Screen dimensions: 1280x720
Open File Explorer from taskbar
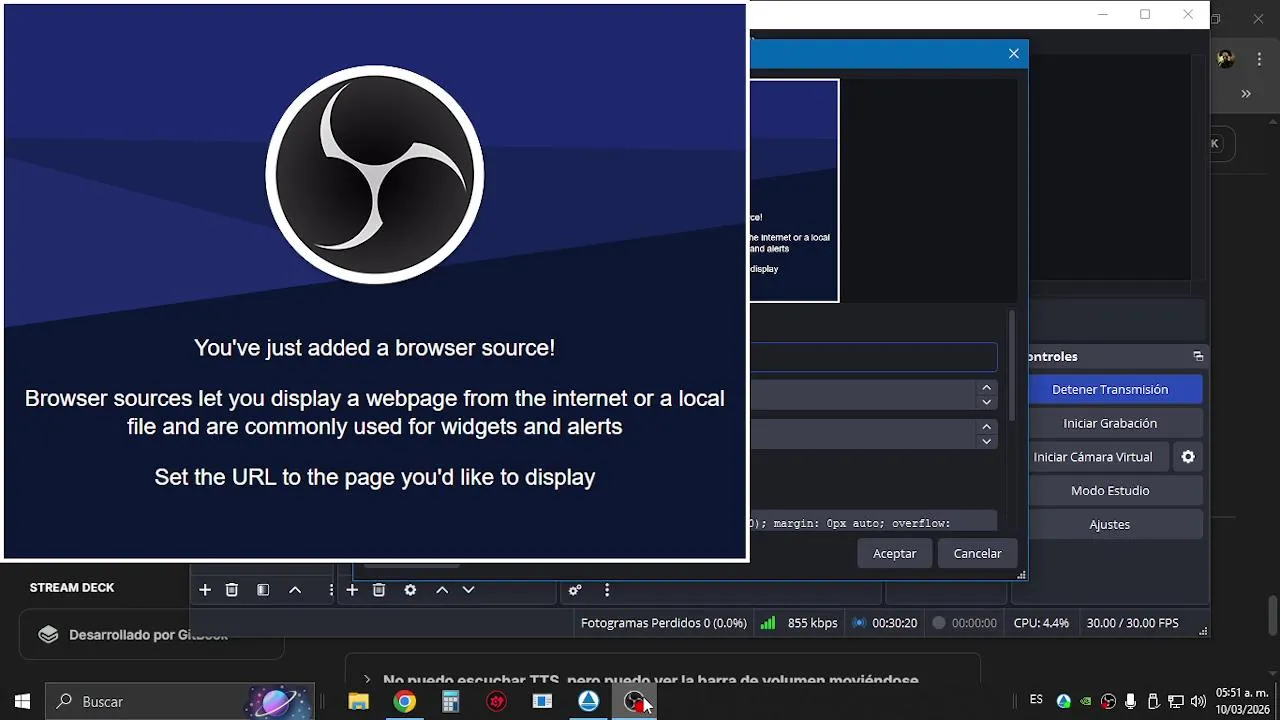(x=358, y=702)
